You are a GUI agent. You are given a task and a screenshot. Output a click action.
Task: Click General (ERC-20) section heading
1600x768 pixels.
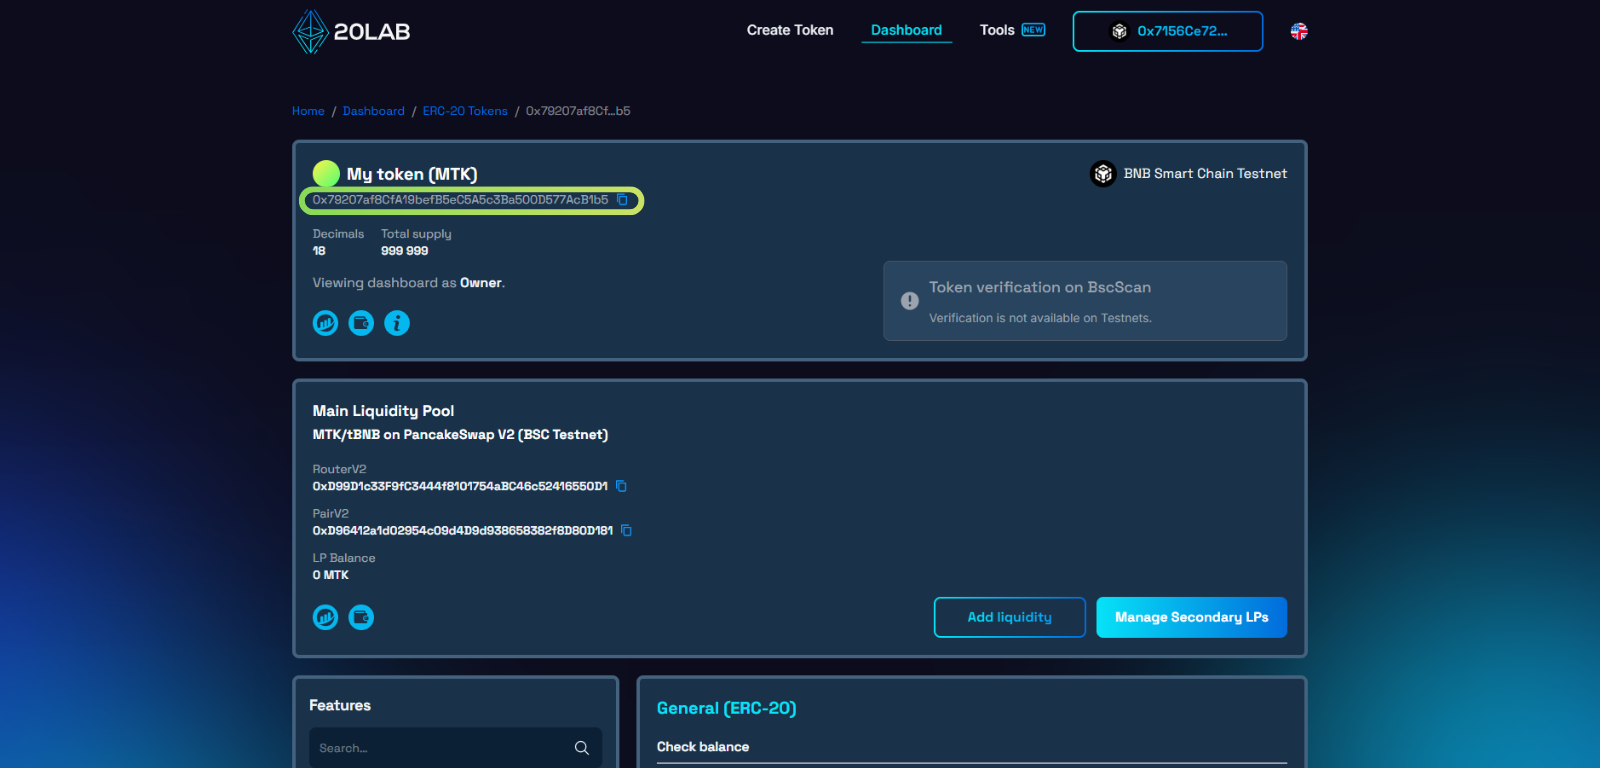click(x=726, y=708)
